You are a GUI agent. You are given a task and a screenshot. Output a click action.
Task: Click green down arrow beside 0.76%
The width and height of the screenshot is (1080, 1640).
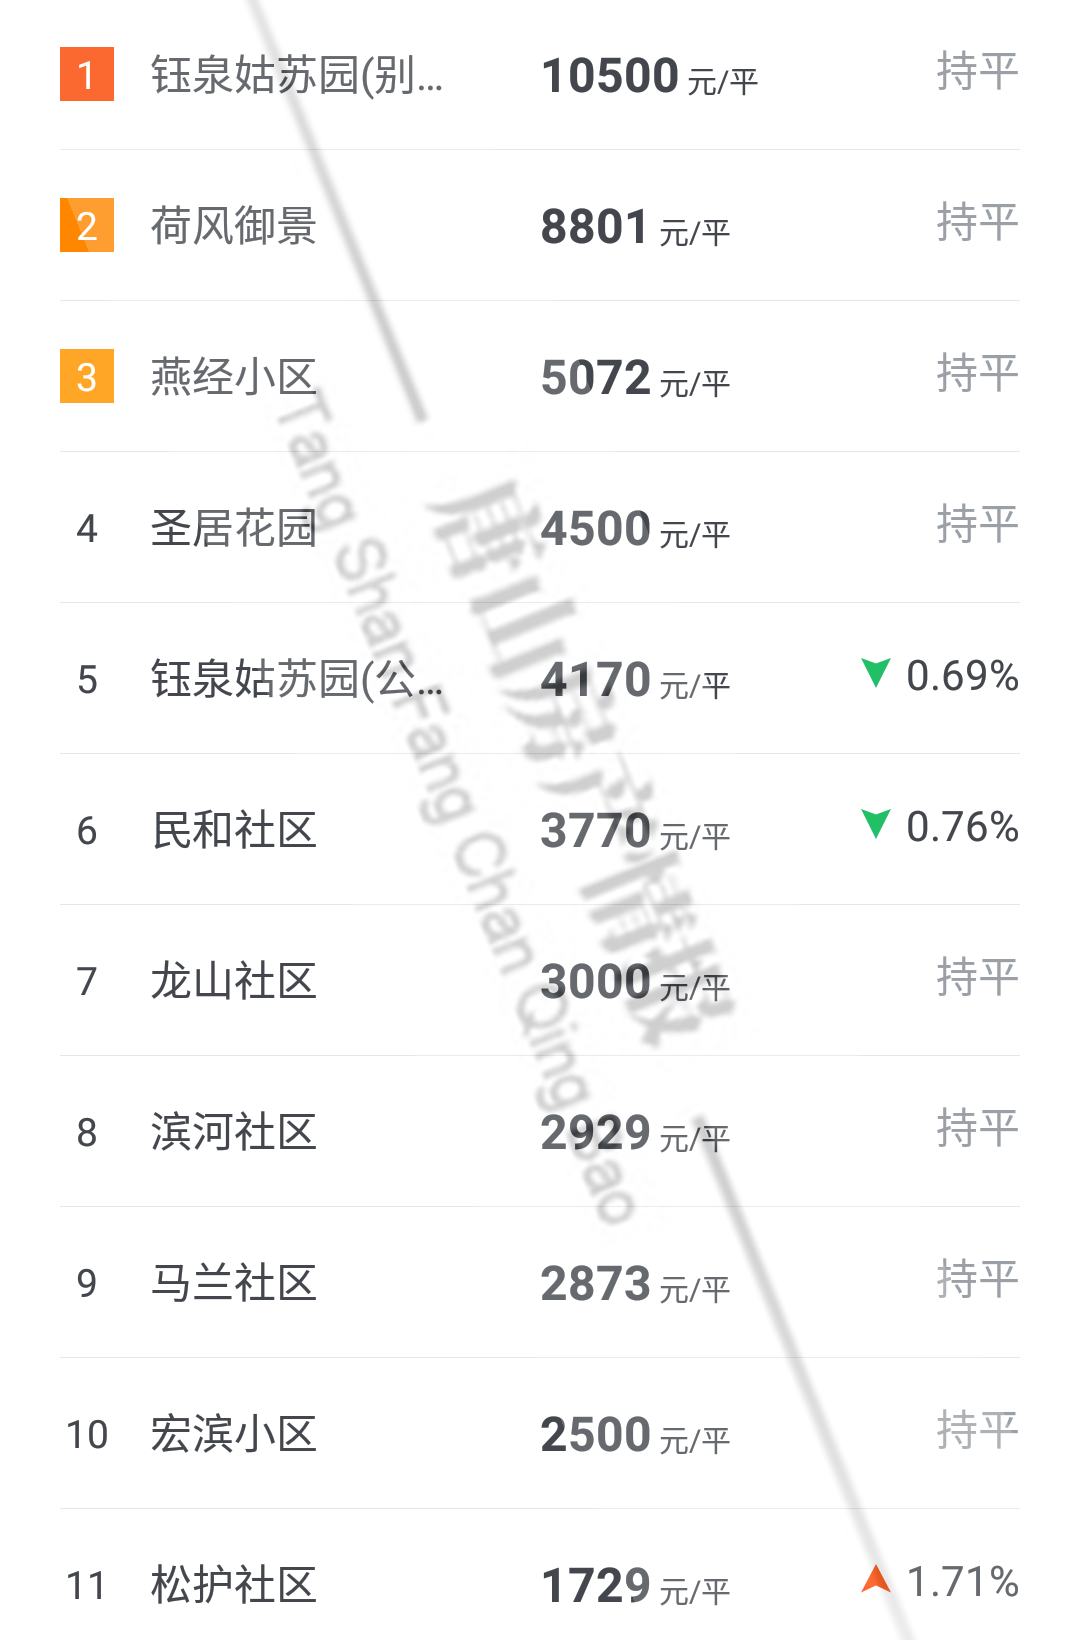(876, 824)
